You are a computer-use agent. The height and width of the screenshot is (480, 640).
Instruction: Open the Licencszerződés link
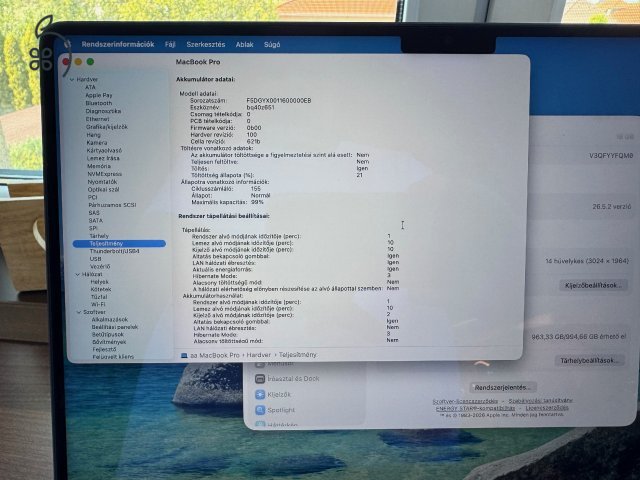(x=547, y=408)
